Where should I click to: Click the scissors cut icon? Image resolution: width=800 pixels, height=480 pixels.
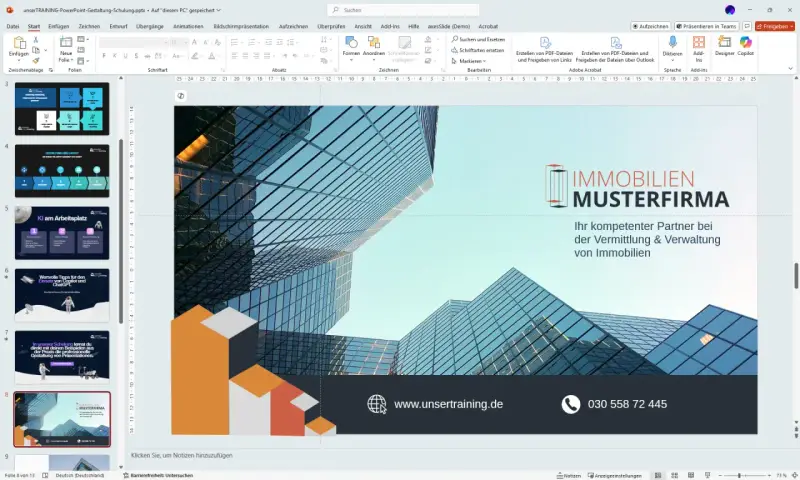point(36,40)
